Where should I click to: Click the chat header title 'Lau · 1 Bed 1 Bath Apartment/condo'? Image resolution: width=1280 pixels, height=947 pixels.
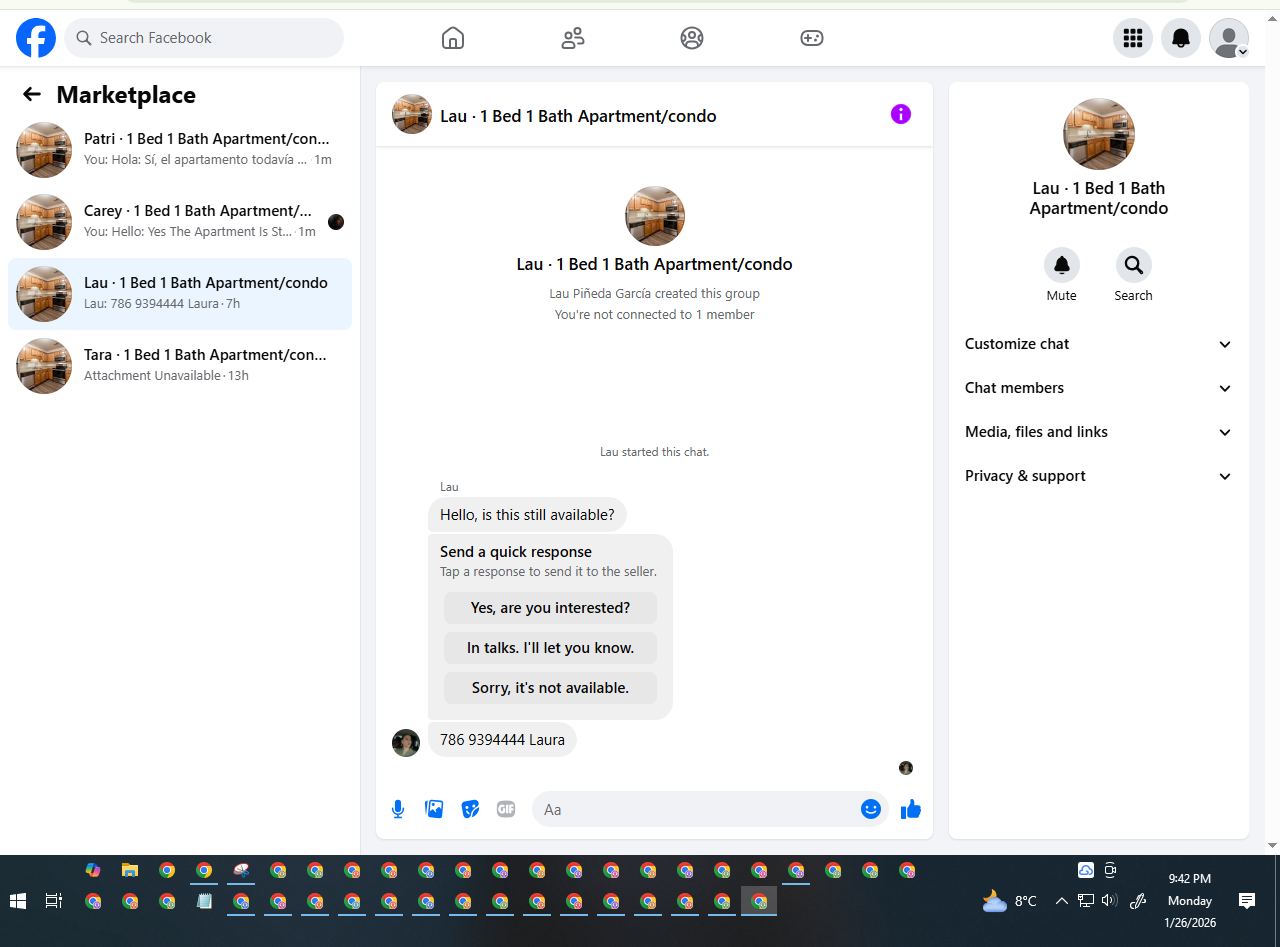(578, 116)
